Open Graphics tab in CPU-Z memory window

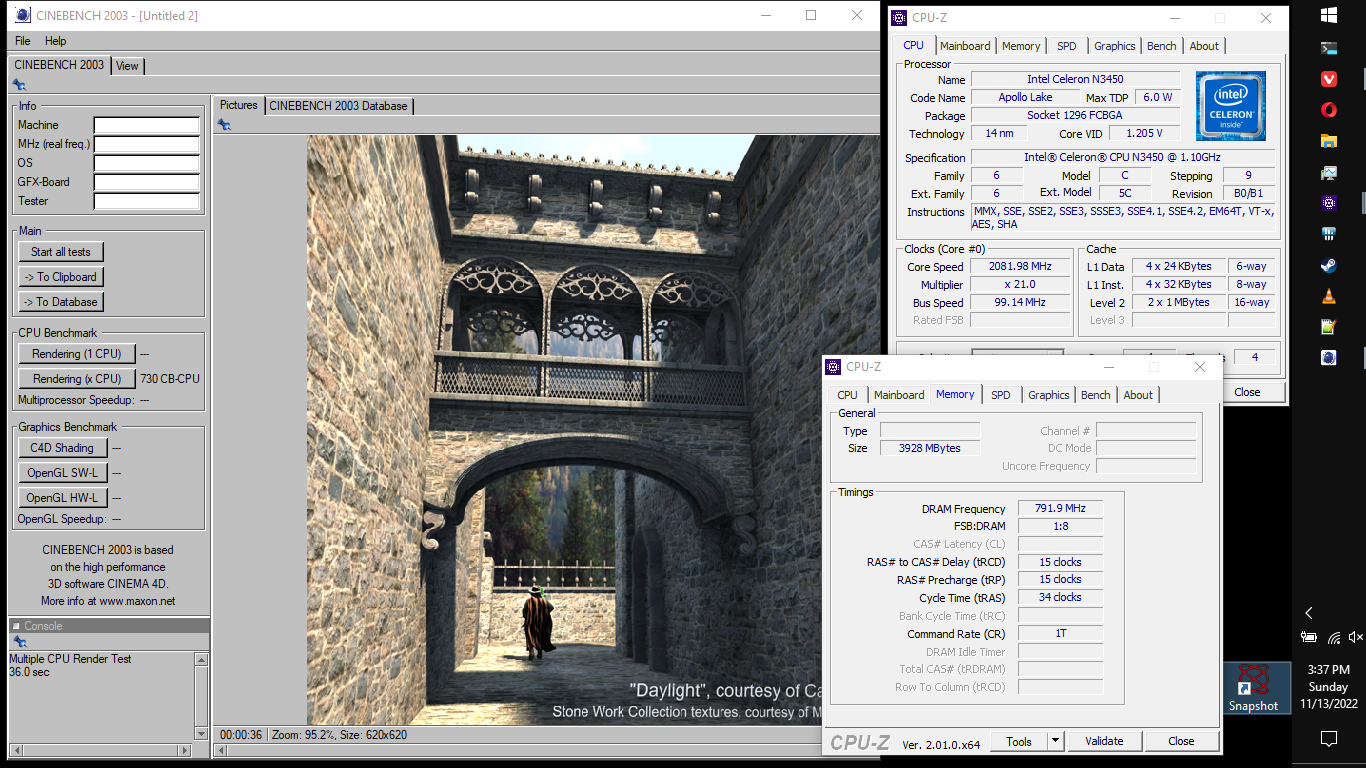pyautogui.click(x=1048, y=395)
